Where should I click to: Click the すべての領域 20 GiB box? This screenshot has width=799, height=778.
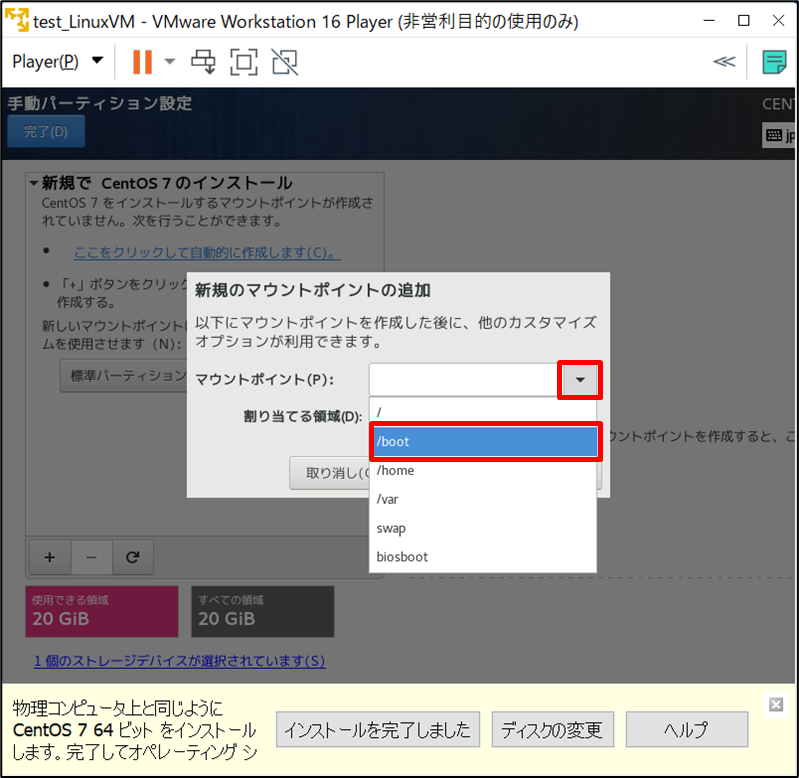tap(263, 611)
